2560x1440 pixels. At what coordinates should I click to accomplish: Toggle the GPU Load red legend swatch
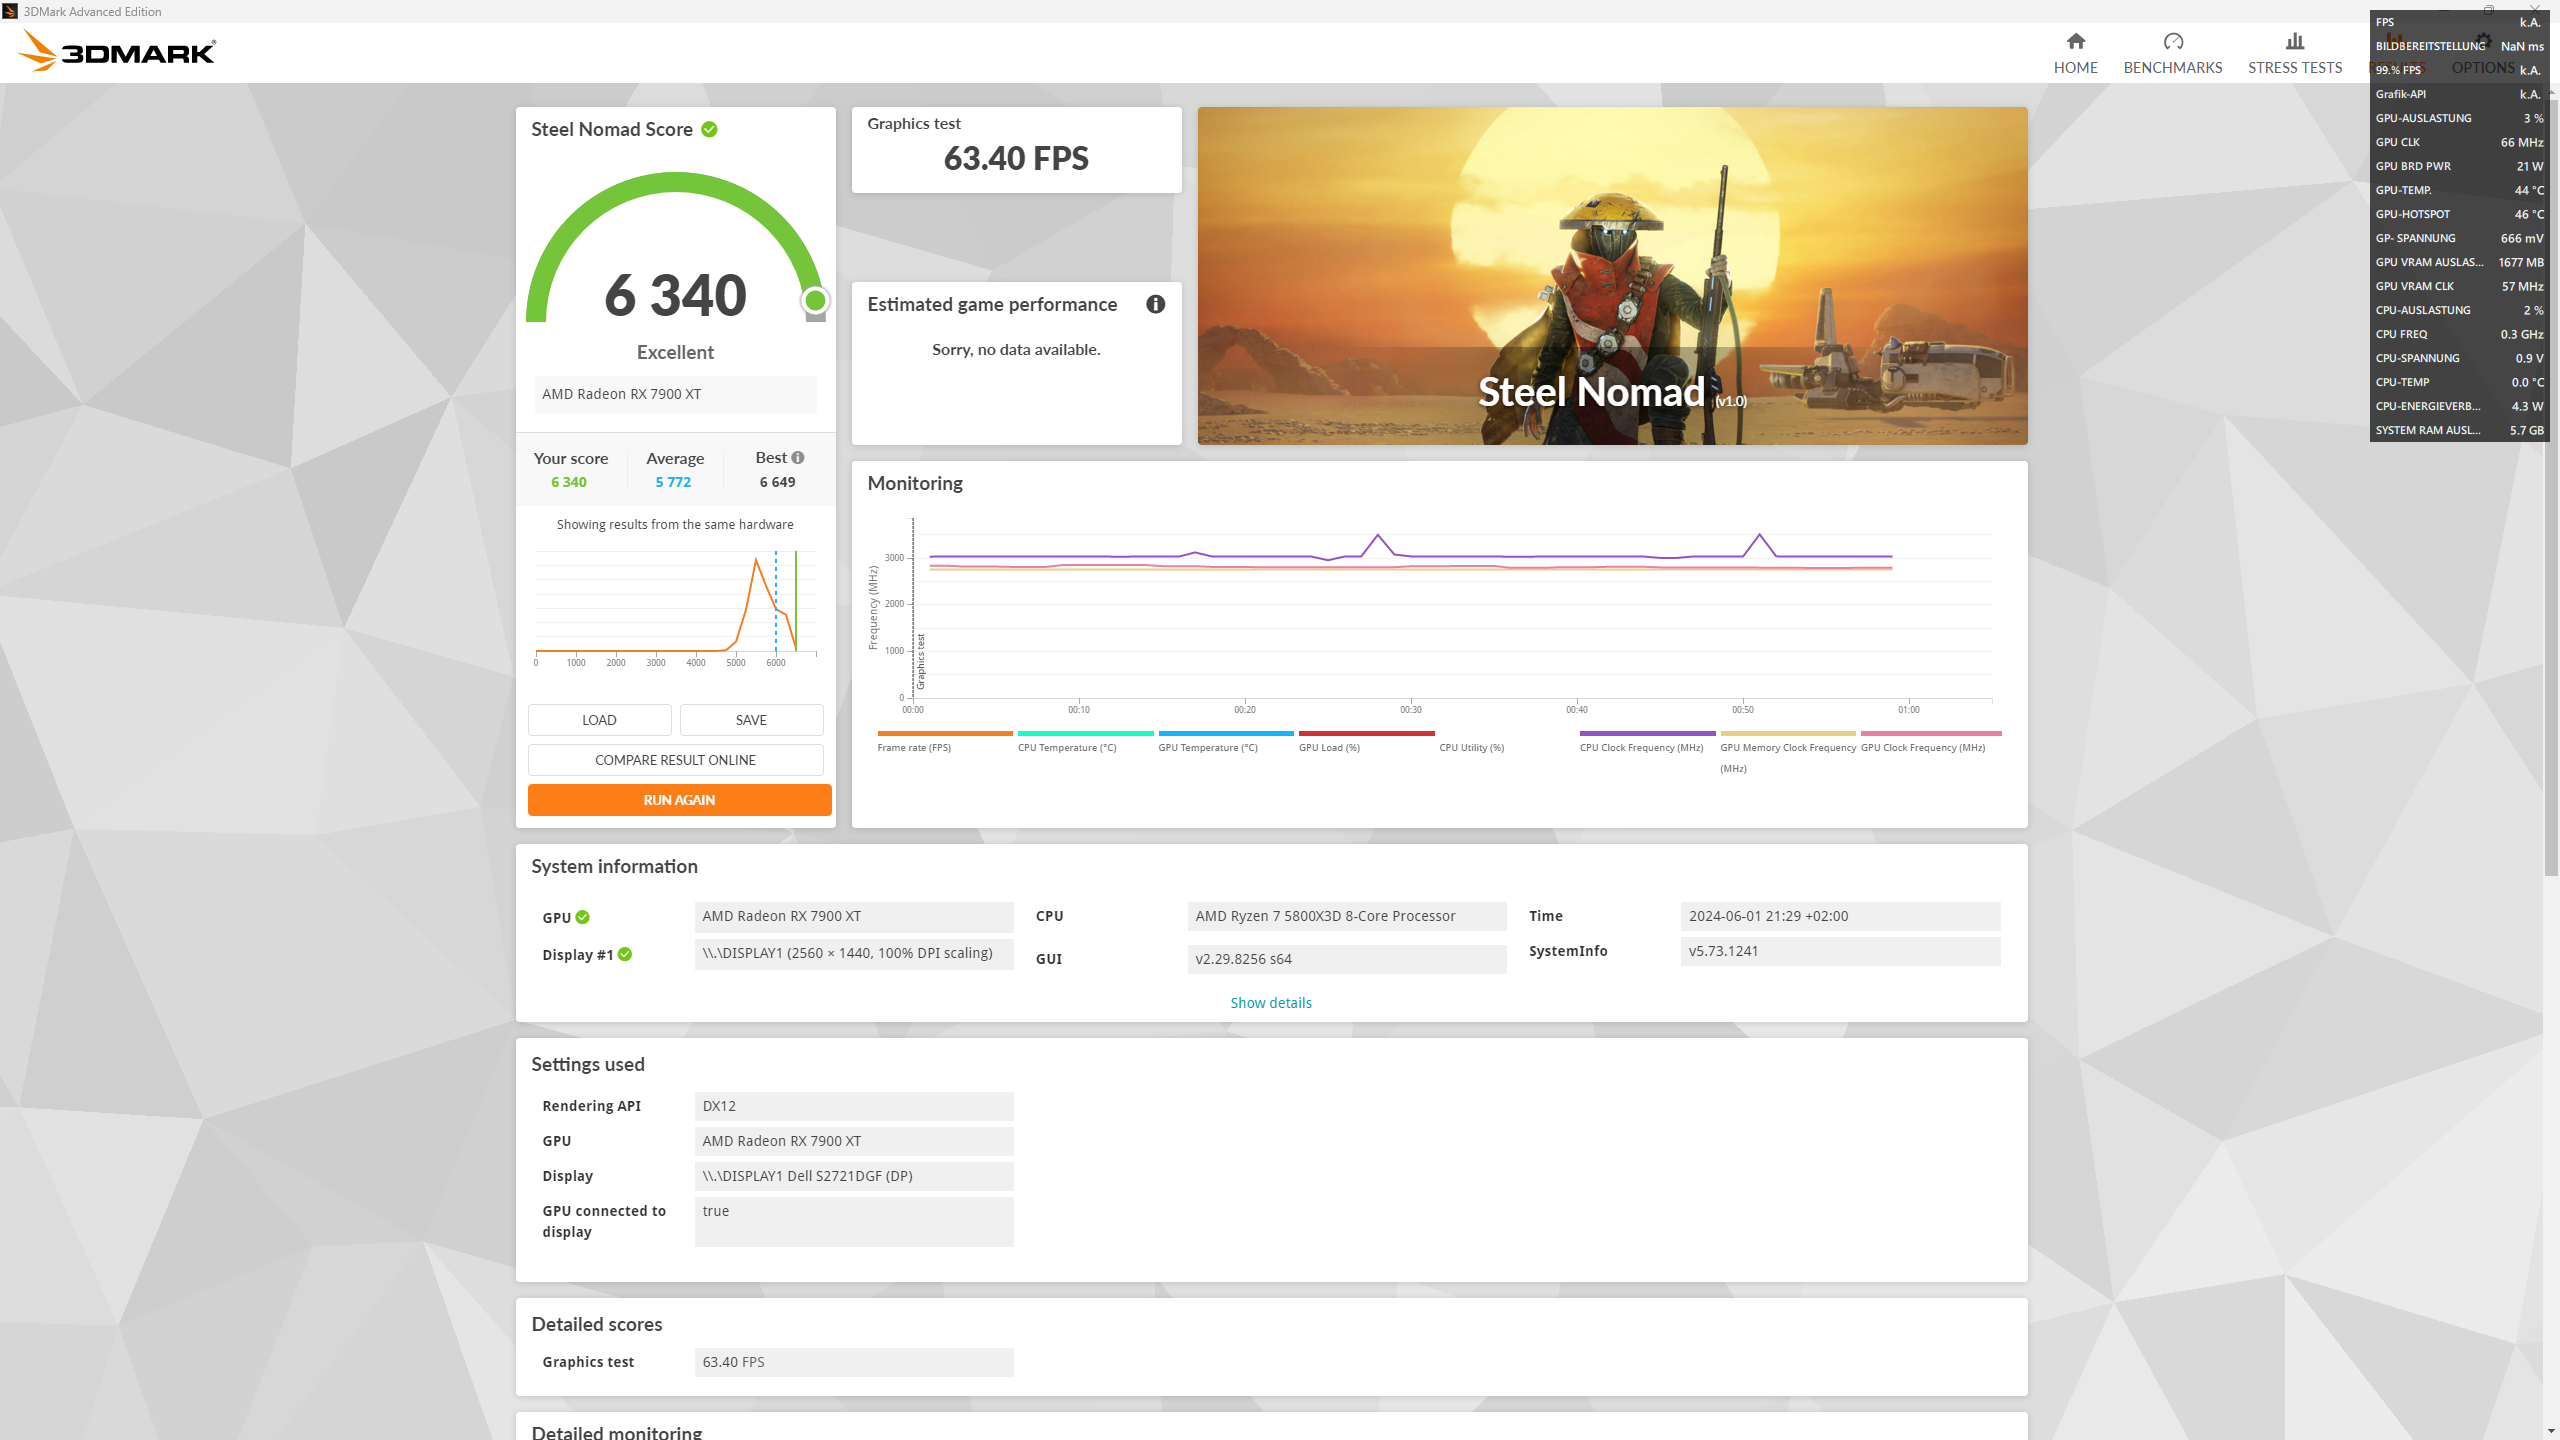pos(1366,734)
